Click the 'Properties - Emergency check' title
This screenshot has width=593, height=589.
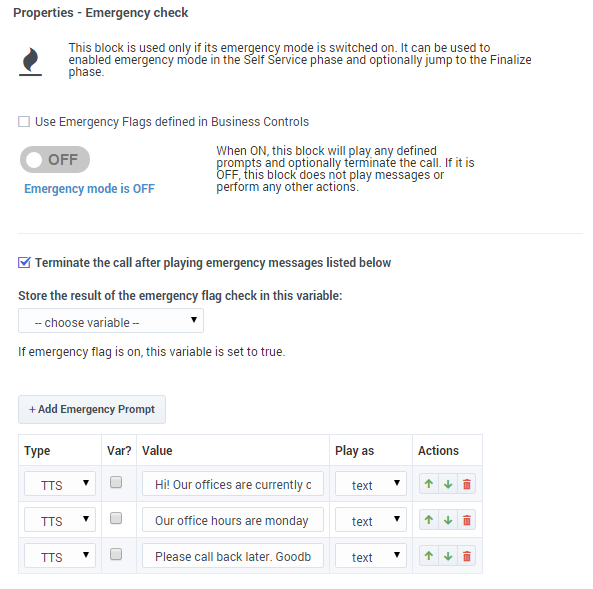tap(101, 13)
